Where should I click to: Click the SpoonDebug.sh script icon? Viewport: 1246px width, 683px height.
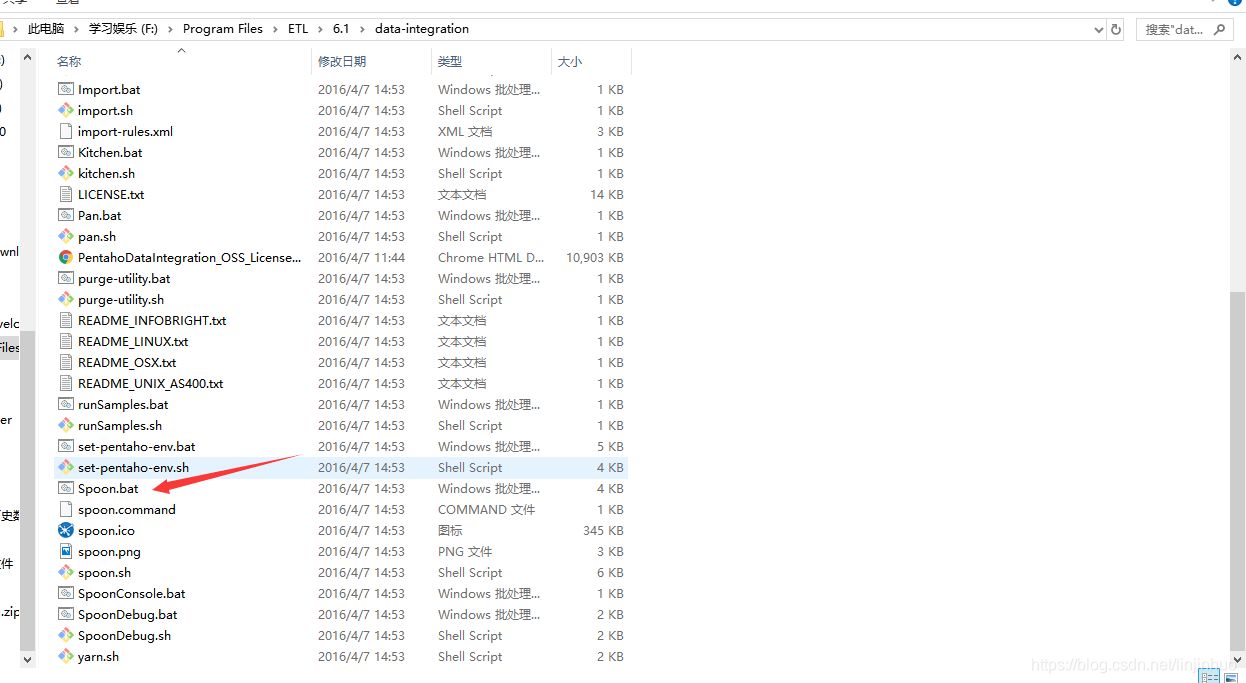(66, 635)
